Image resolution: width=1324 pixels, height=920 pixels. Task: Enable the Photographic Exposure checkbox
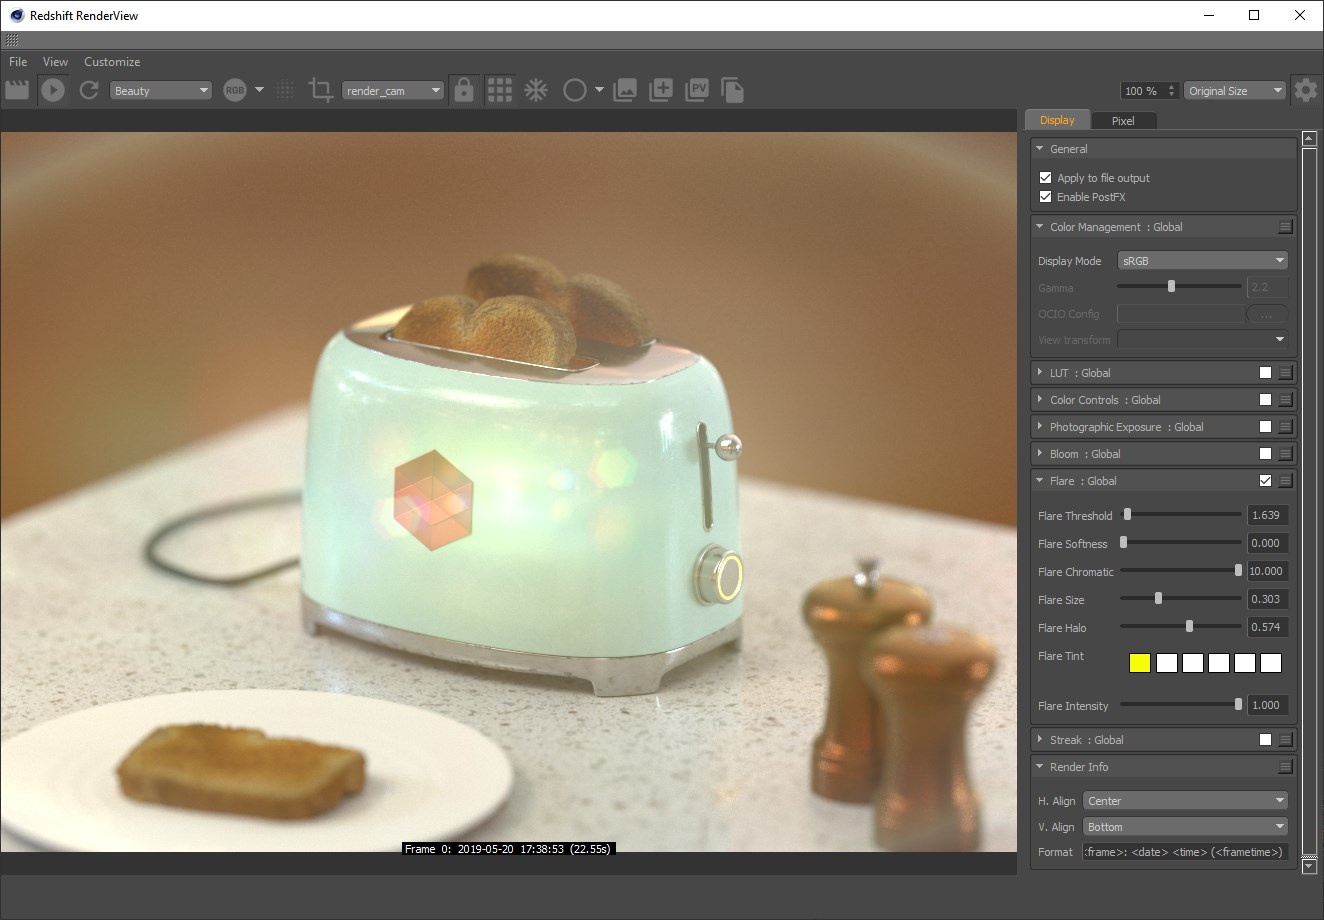(1266, 427)
